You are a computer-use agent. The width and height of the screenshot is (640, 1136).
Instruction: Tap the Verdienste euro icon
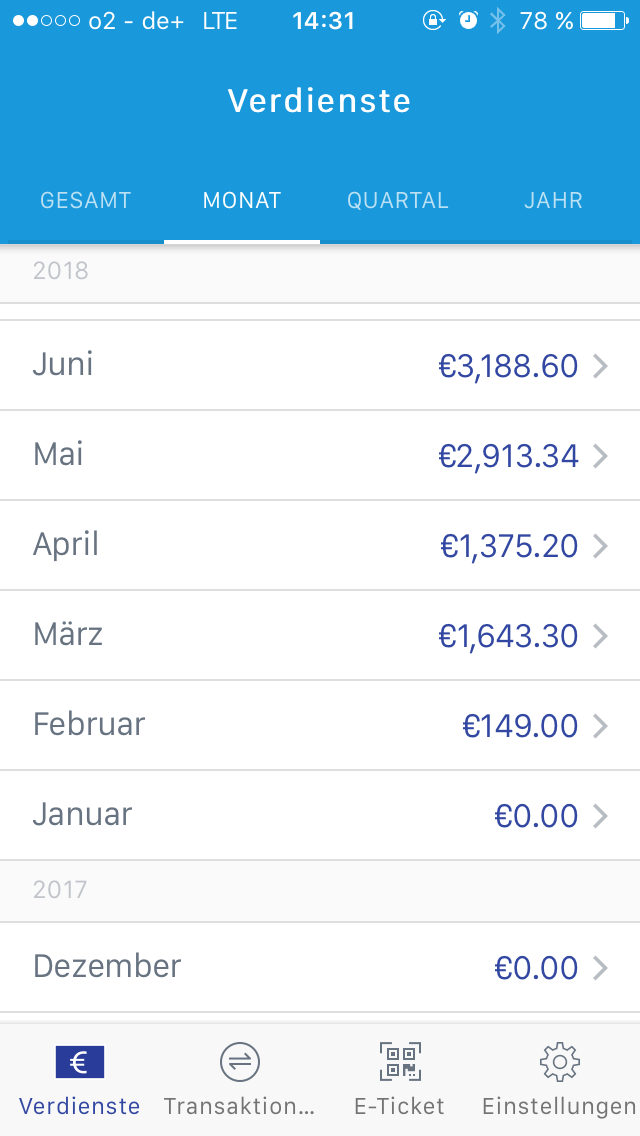point(80,1062)
